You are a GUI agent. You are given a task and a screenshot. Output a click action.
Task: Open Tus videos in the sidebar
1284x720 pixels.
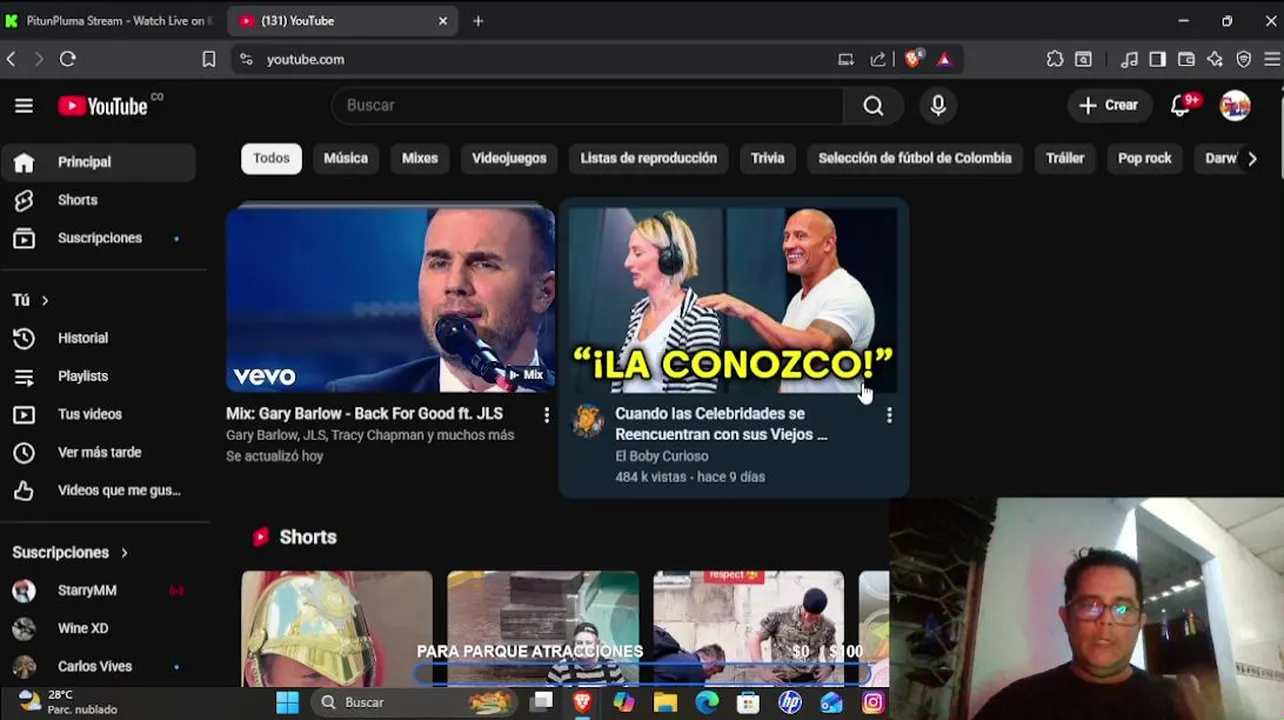click(98, 414)
